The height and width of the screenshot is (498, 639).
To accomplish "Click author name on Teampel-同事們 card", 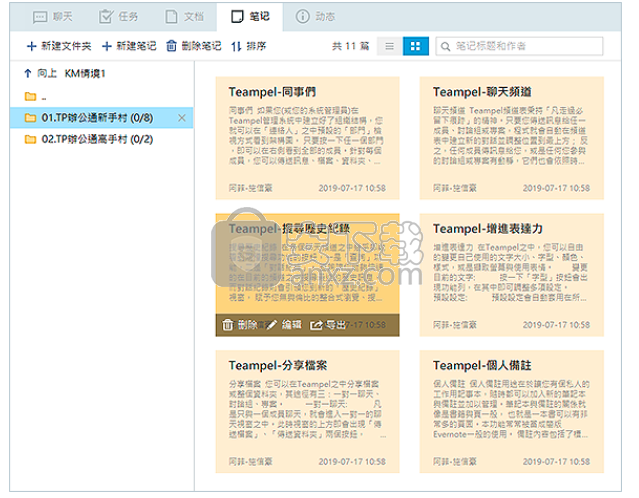I will [250, 188].
